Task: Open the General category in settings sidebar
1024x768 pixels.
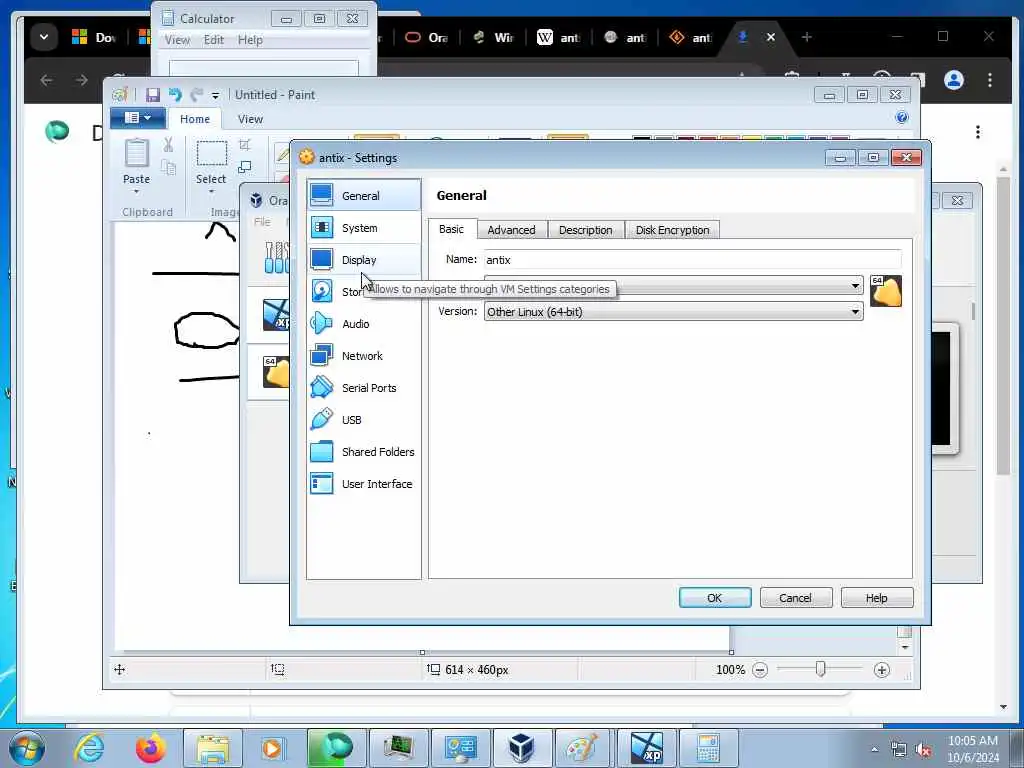Action: [364, 195]
